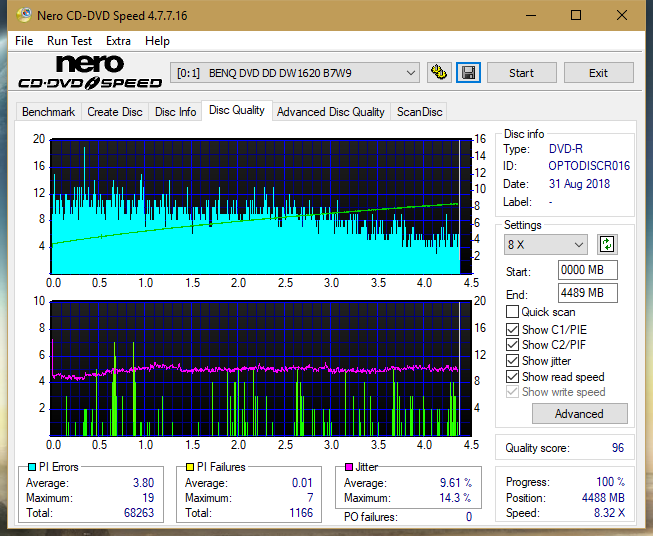The image size is (653, 536).
Task: Maximize the Nero CD-DVD Speed window
Action: tap(576, 15)
